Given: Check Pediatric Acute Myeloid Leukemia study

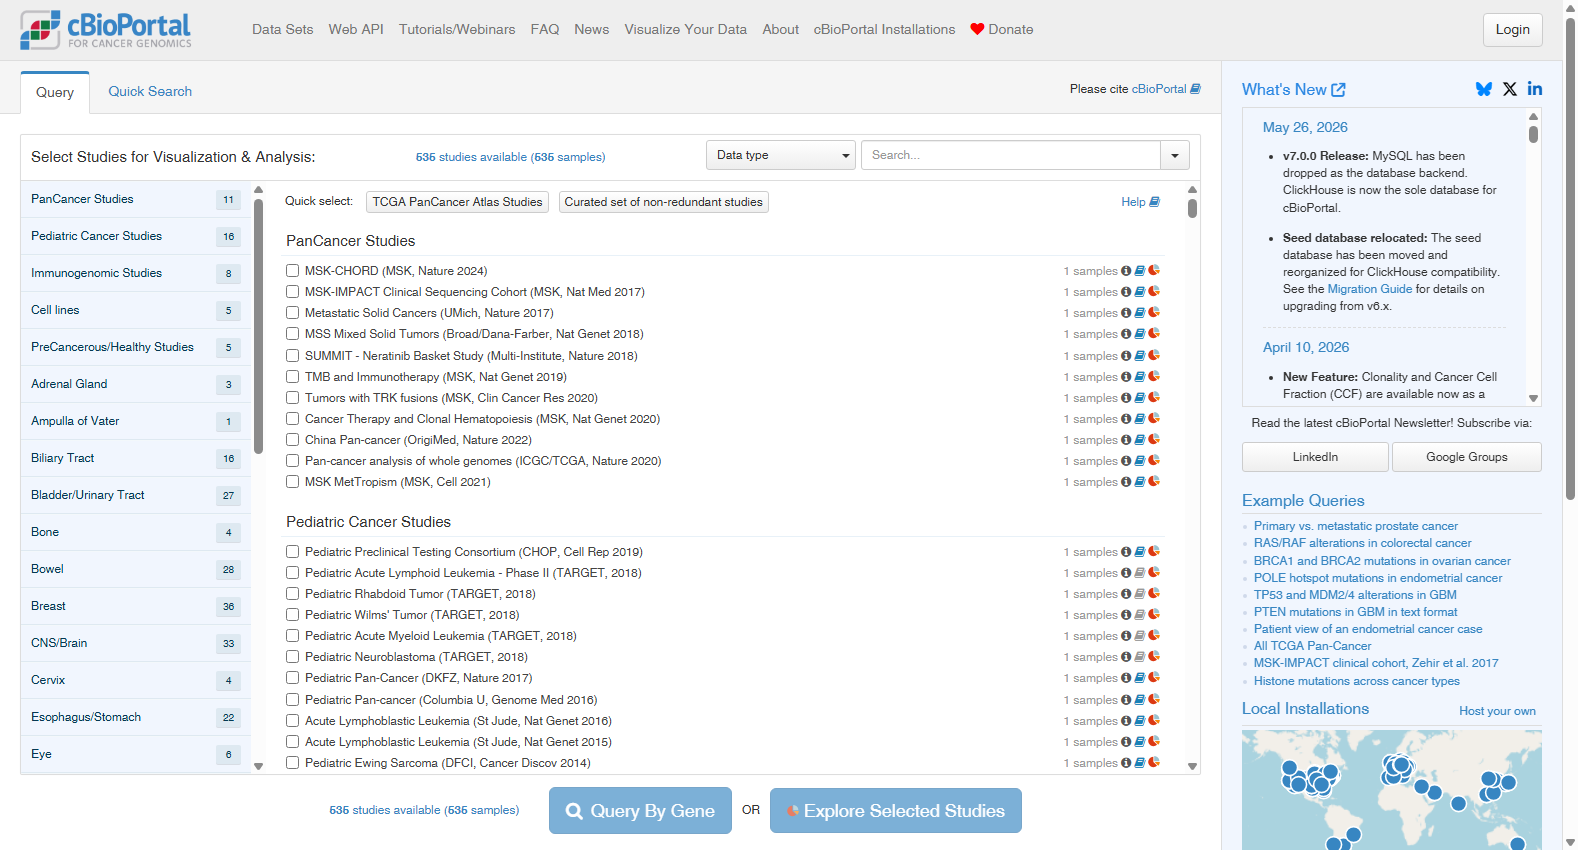Looking at the screenshot, I should tap(293, 636).
